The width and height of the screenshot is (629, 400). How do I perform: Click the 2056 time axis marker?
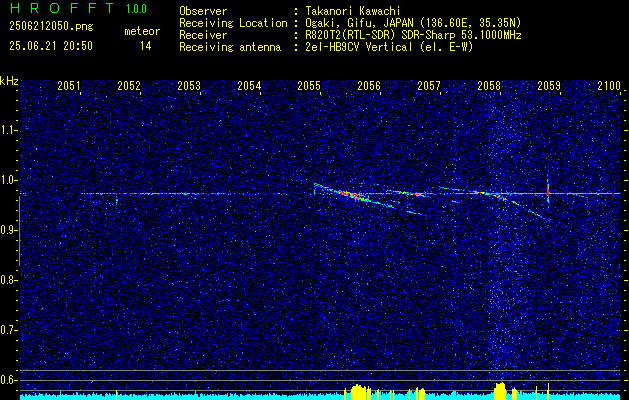369,85
